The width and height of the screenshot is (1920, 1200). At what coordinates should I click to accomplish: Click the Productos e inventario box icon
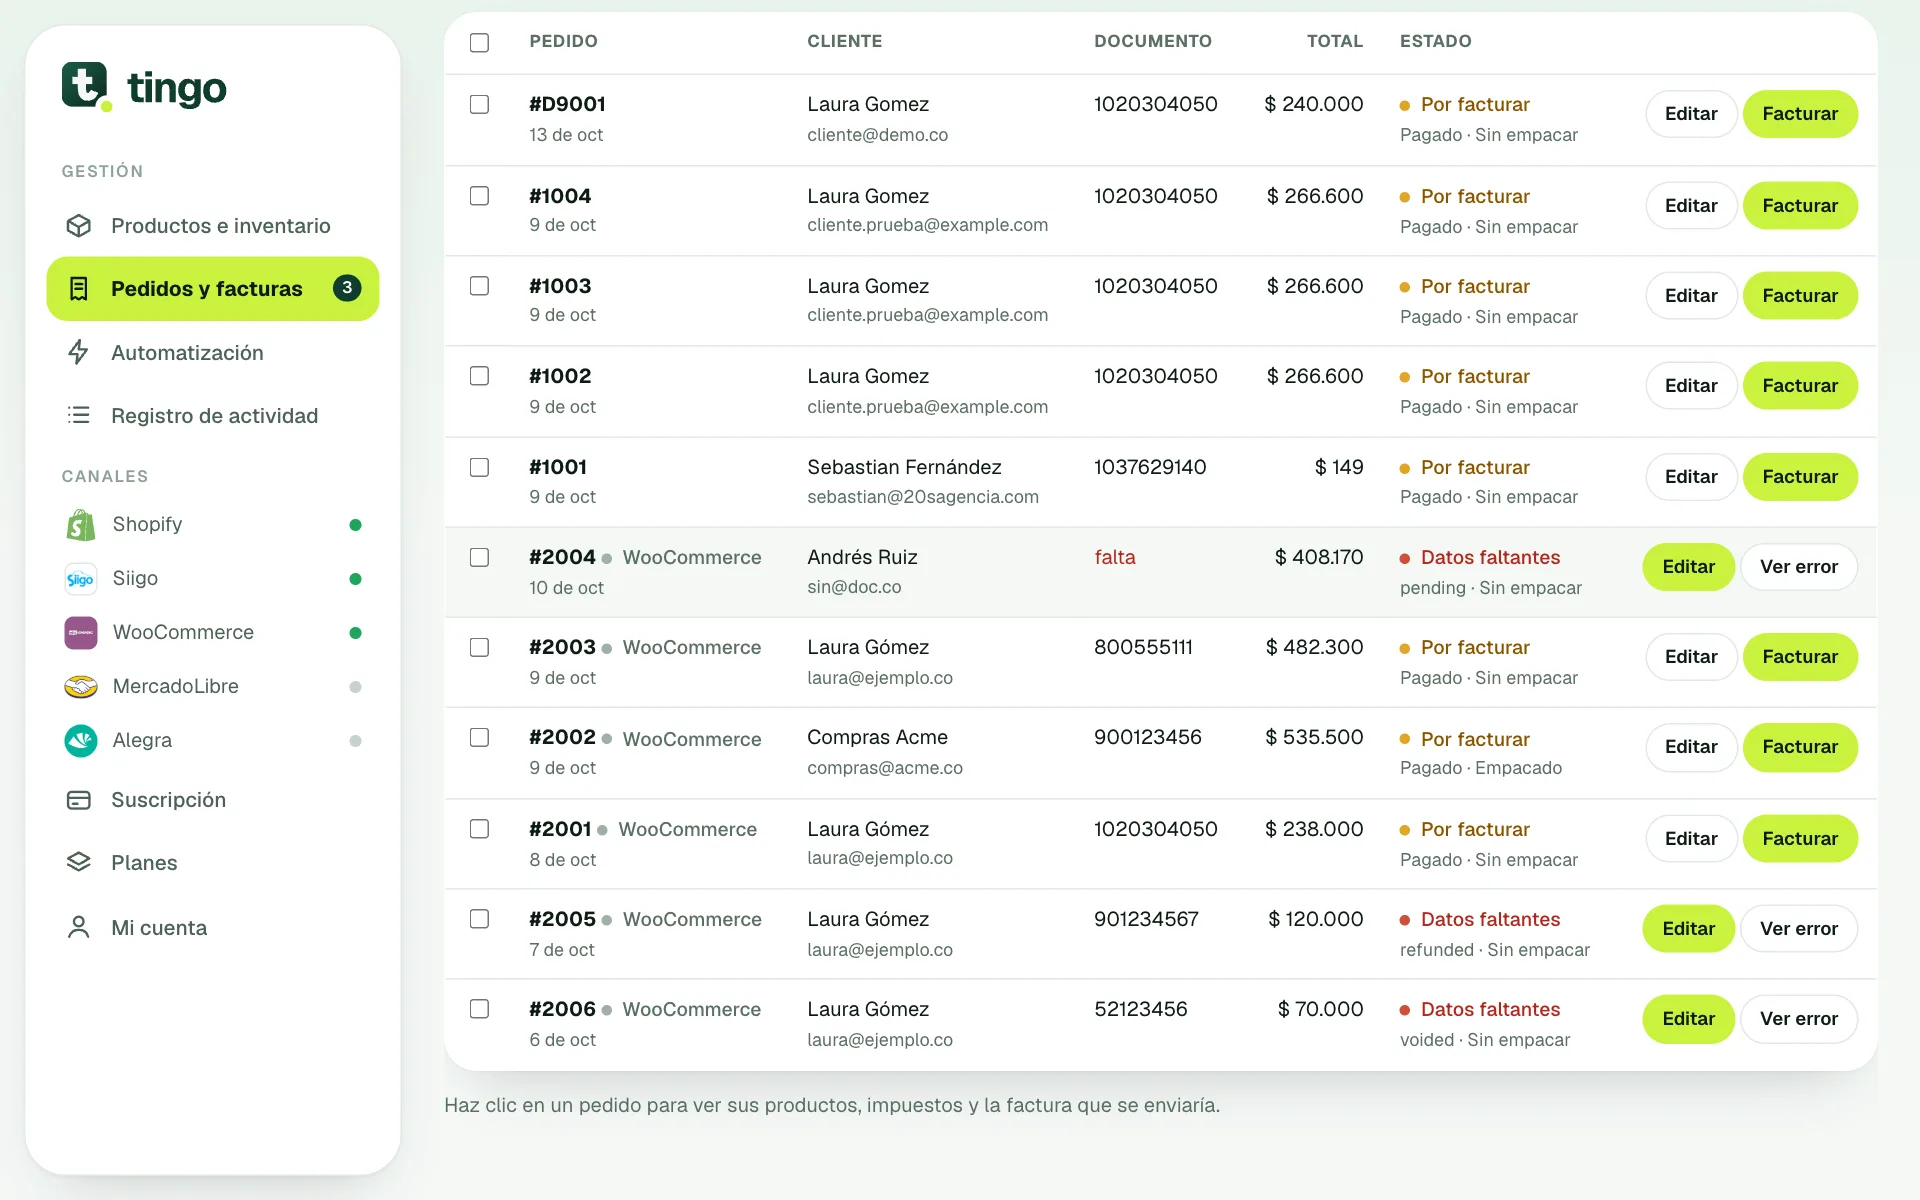[x=79, y=226]
